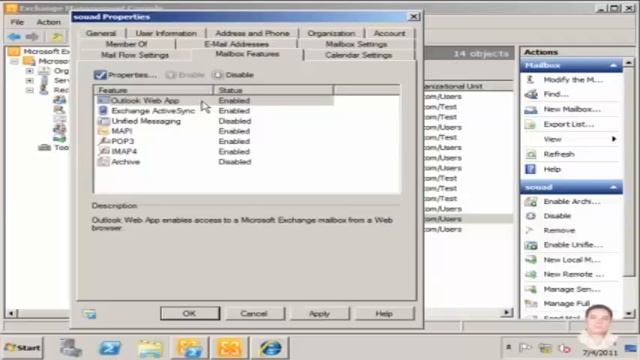Screen dimensions: 640x360
Task: Open PowerShell from the taskbar
Action: pyautogui.click(x=110, y=348)
